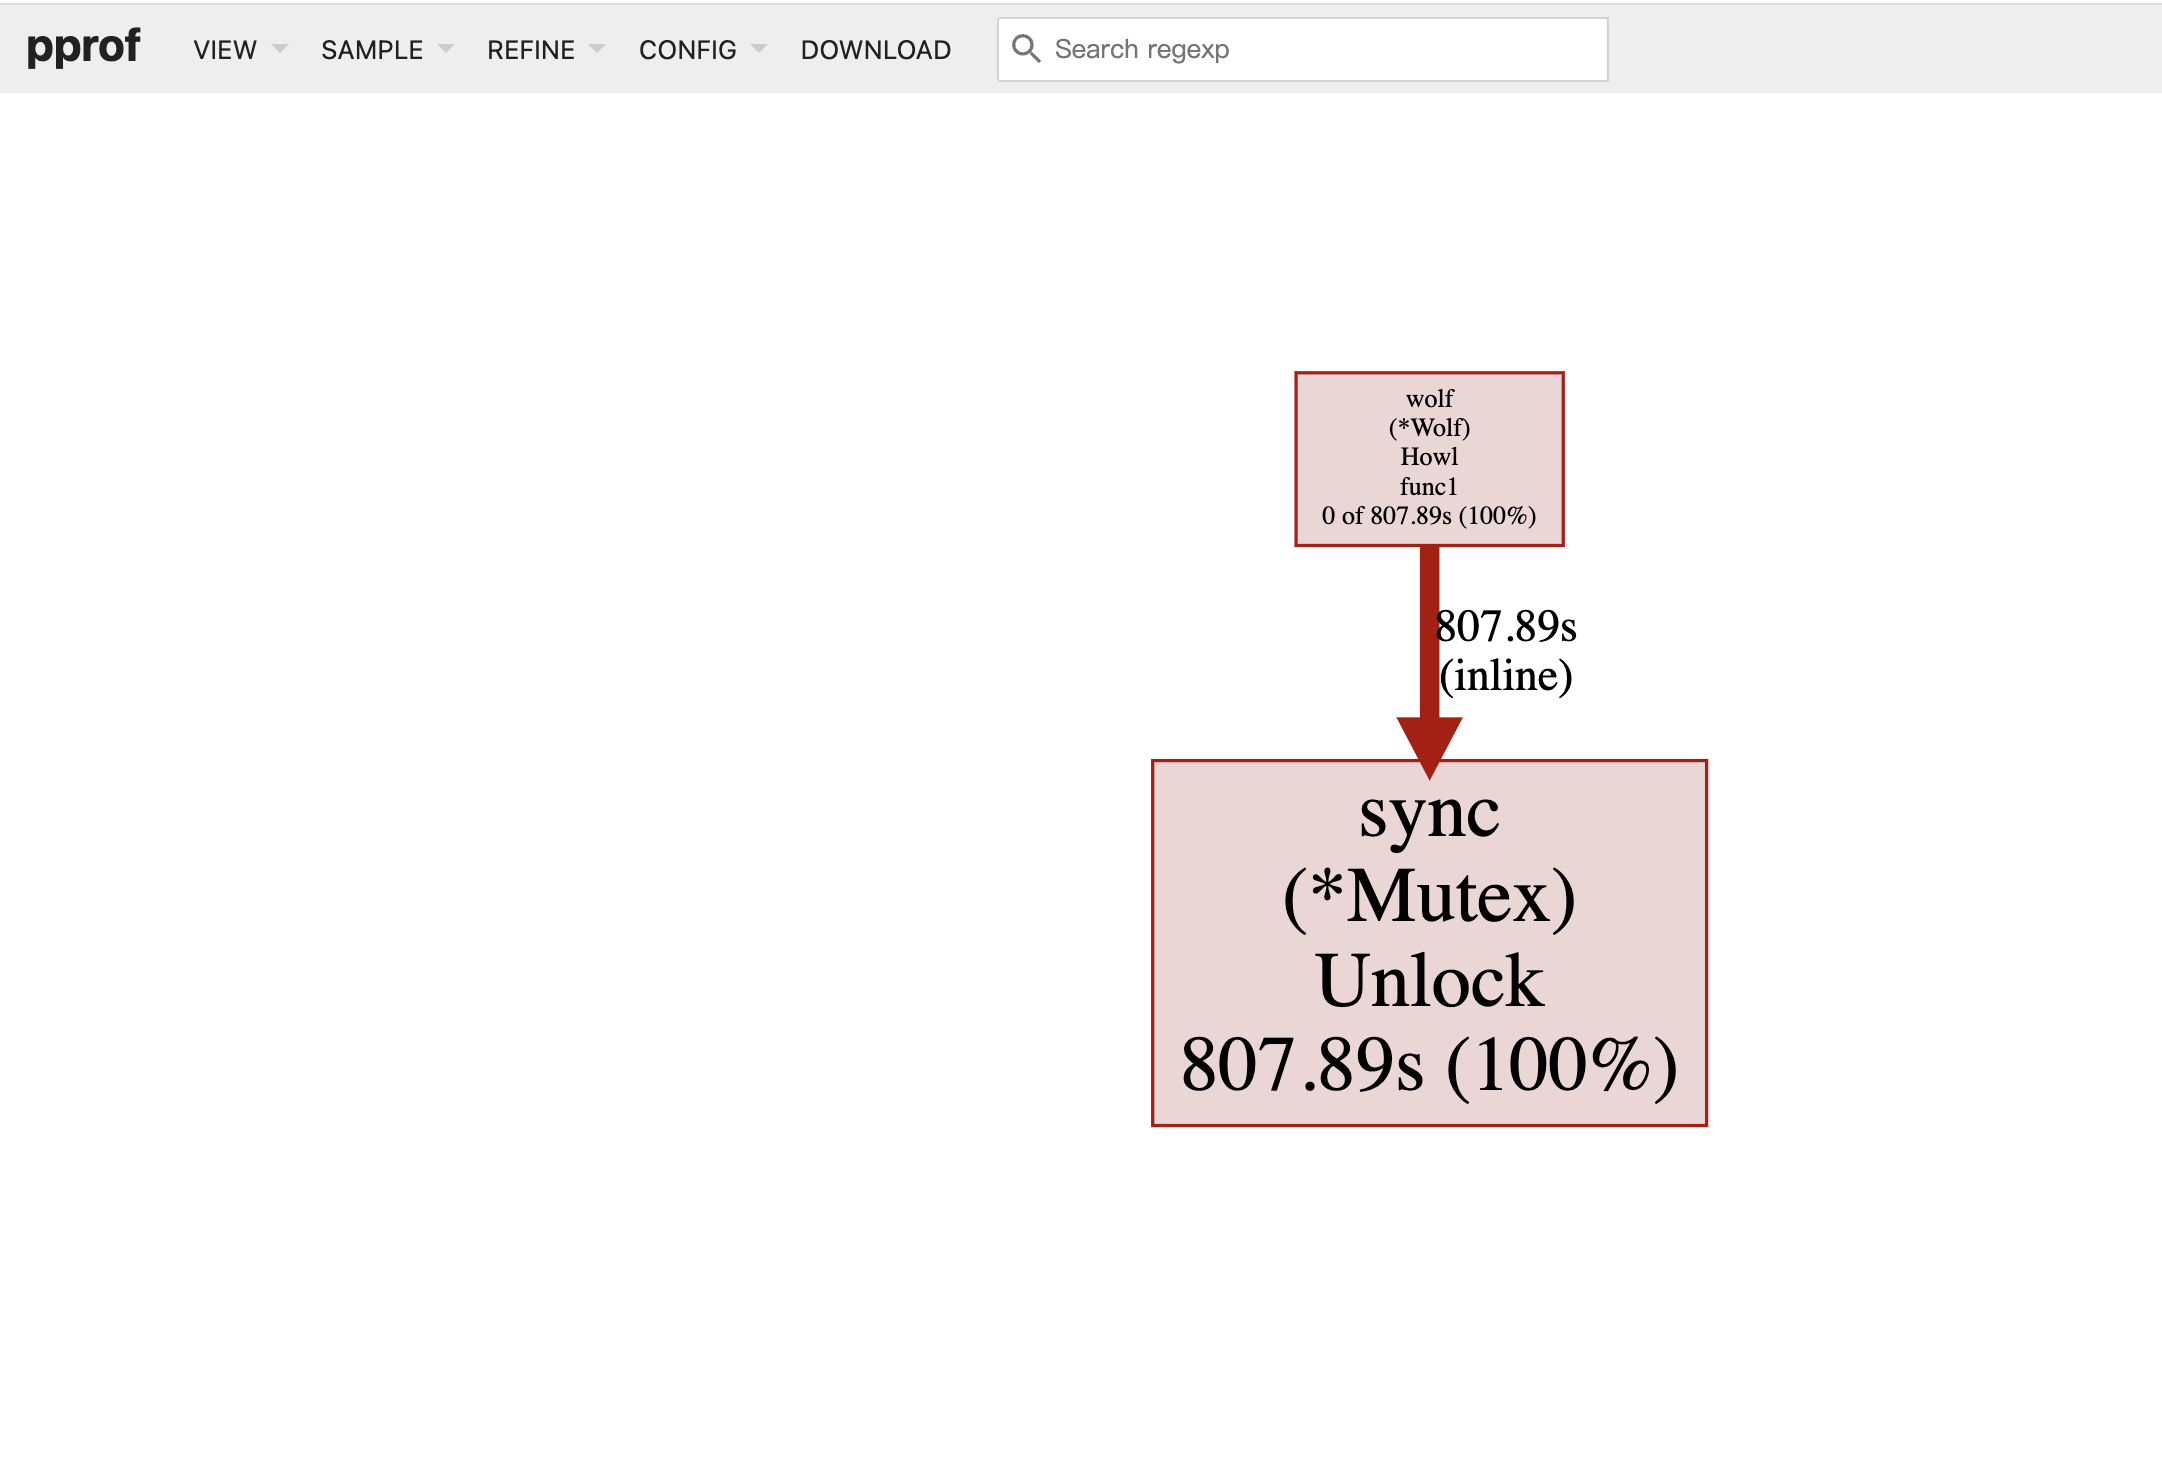Viewport: 2162px width, 1462px height.
Task: Open the VIEW menu
Action: [225, 50]
